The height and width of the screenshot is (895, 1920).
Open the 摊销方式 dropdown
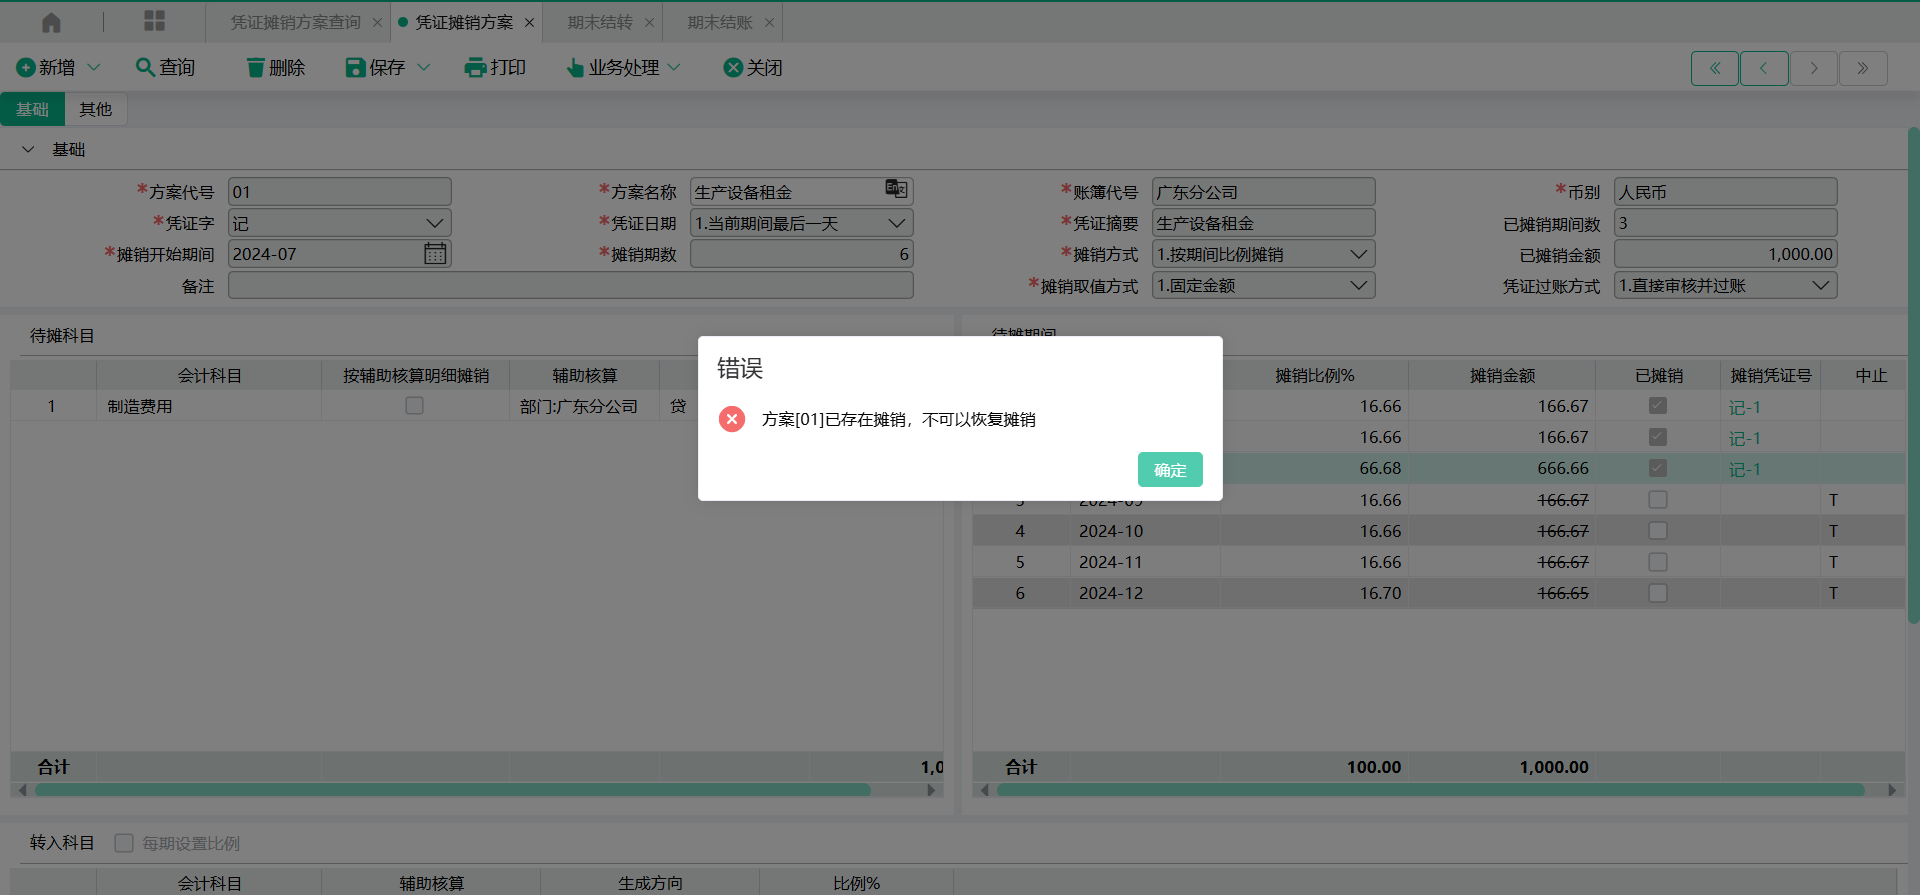(1358, 254)
